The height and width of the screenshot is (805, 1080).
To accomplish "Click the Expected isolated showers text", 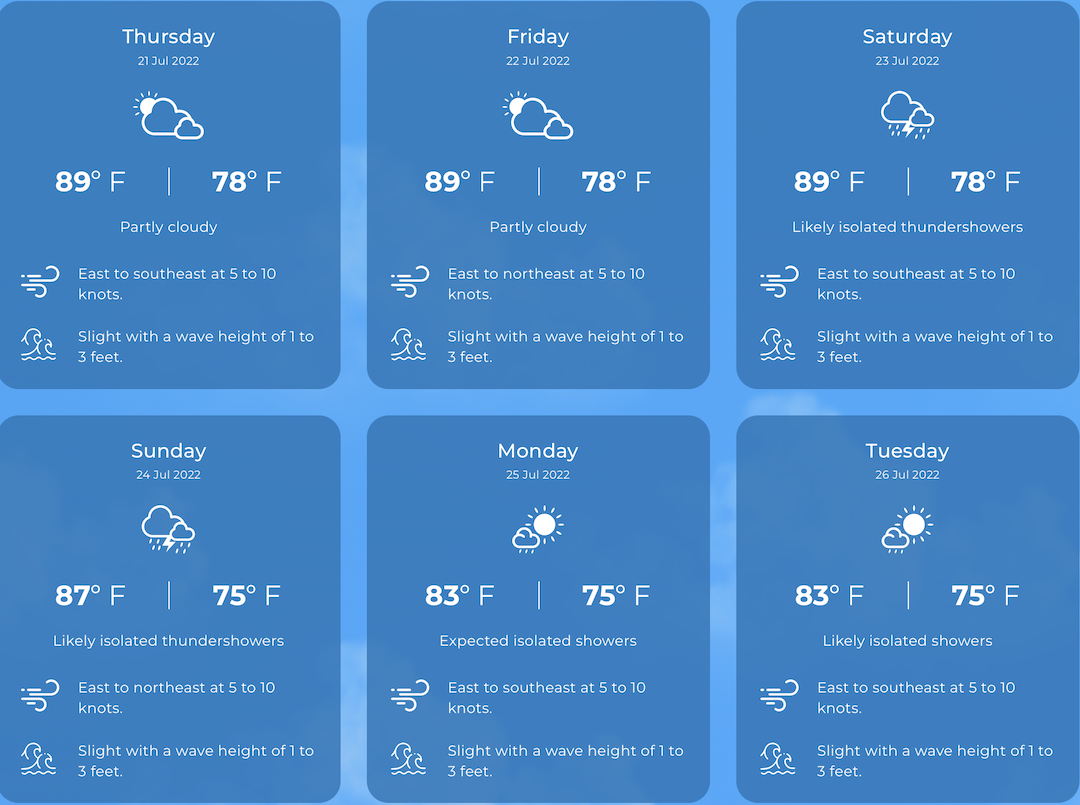I will point(538,641).
